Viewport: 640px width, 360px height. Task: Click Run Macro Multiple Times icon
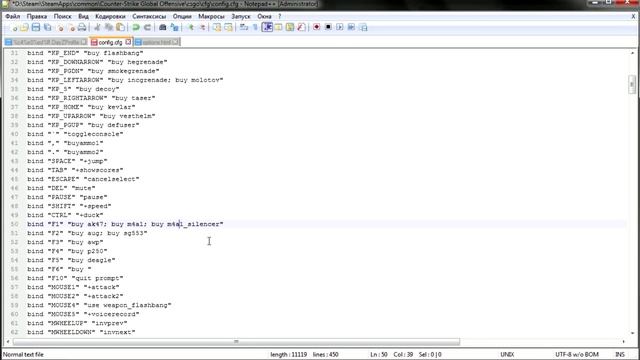[x=351, y=27]
